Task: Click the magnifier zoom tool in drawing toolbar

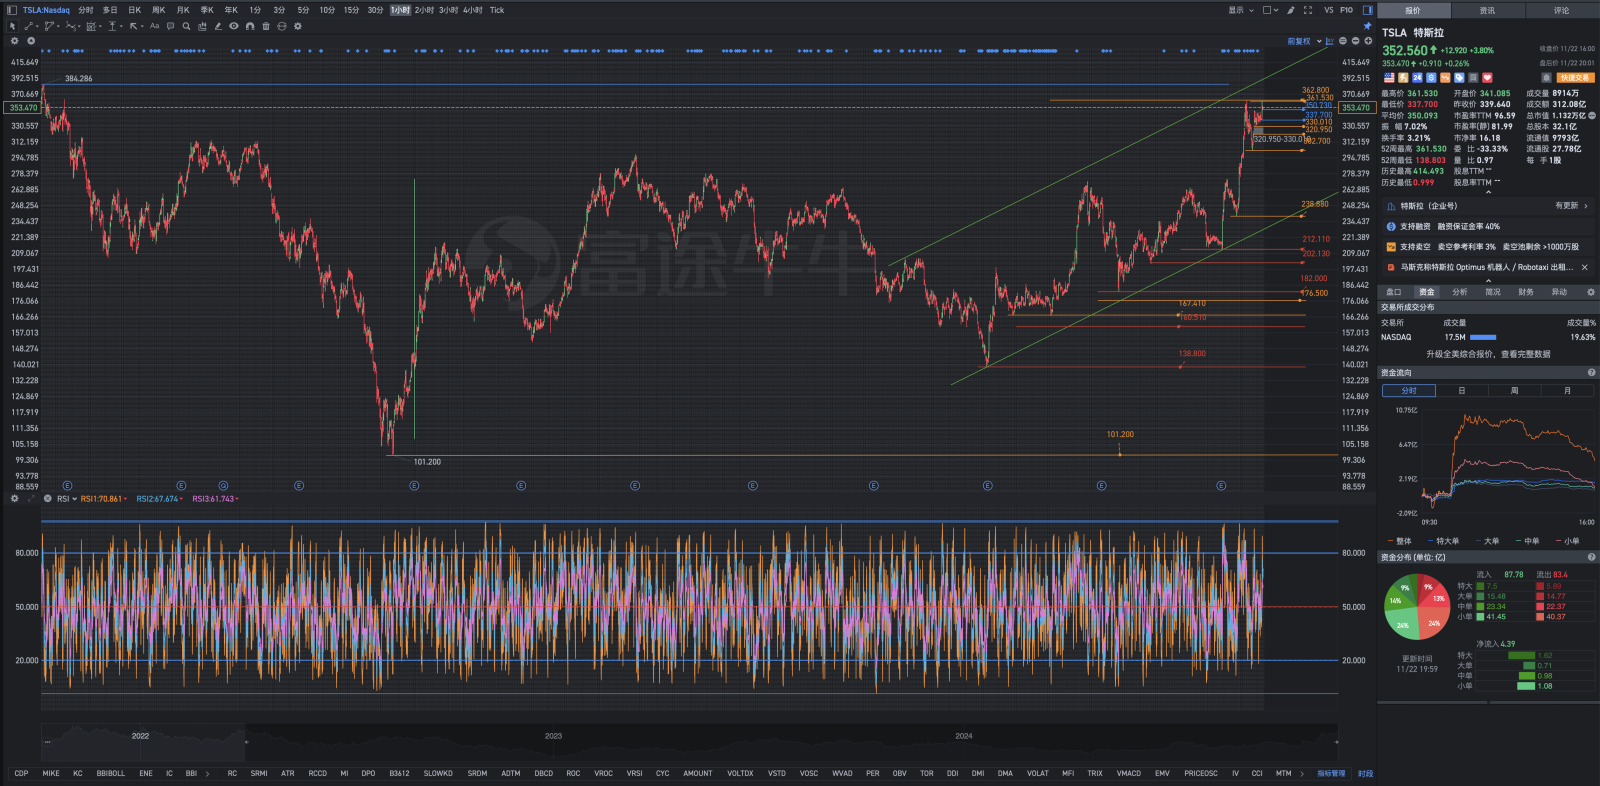Action: tap(186, 26)
